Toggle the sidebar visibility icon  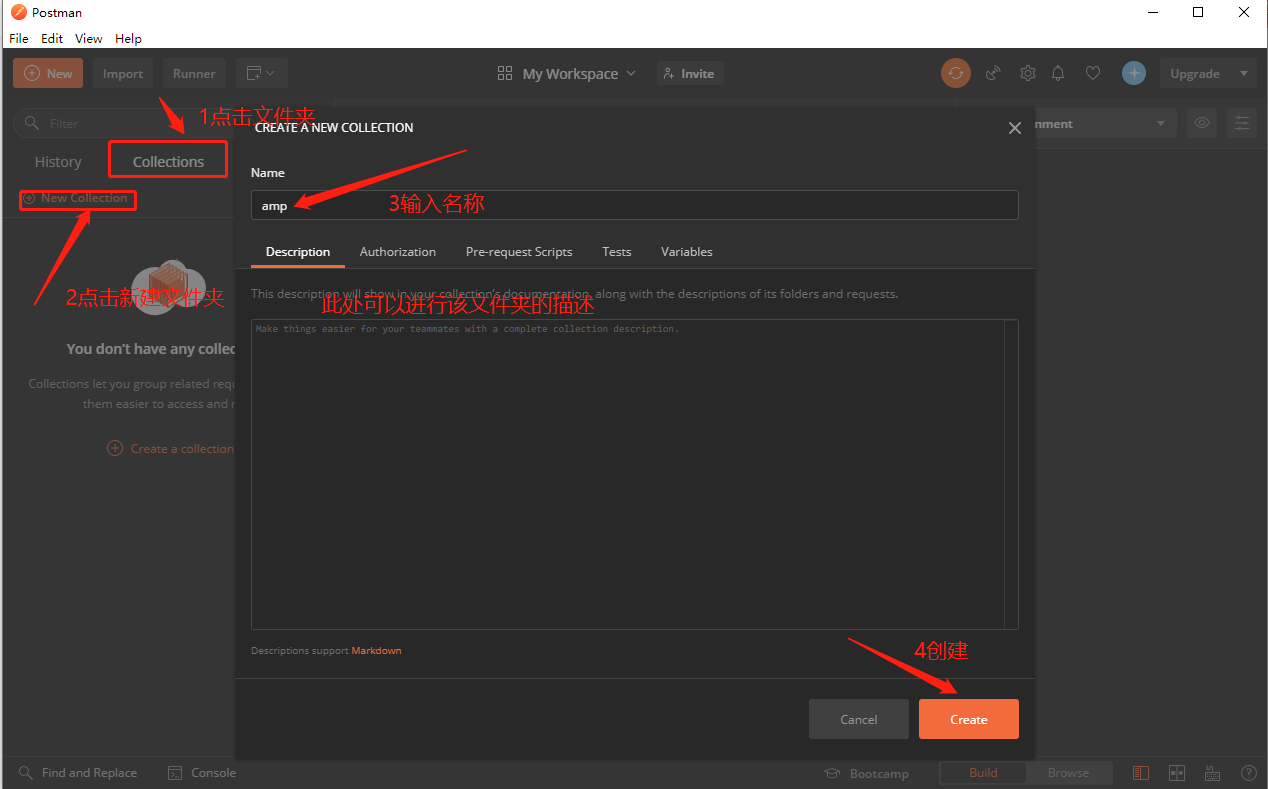click(1141, 773)
